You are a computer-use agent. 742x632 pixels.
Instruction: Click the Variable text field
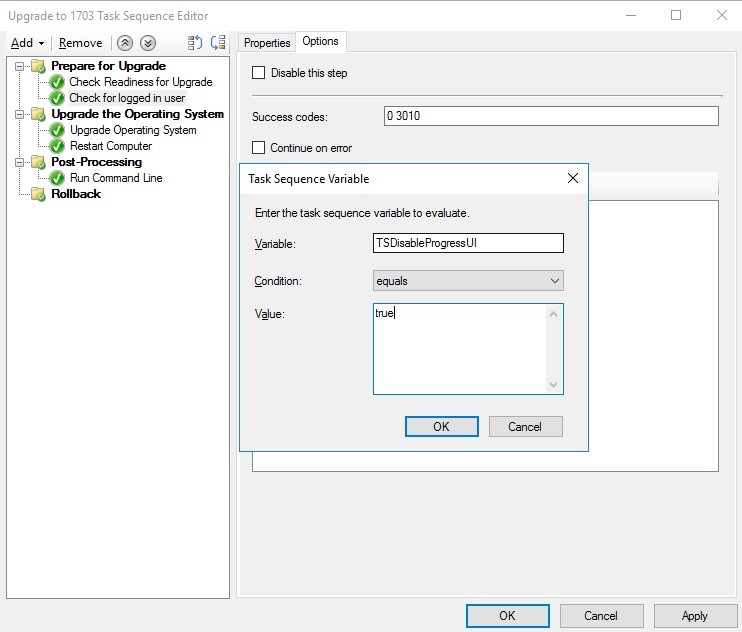[468, 243]
